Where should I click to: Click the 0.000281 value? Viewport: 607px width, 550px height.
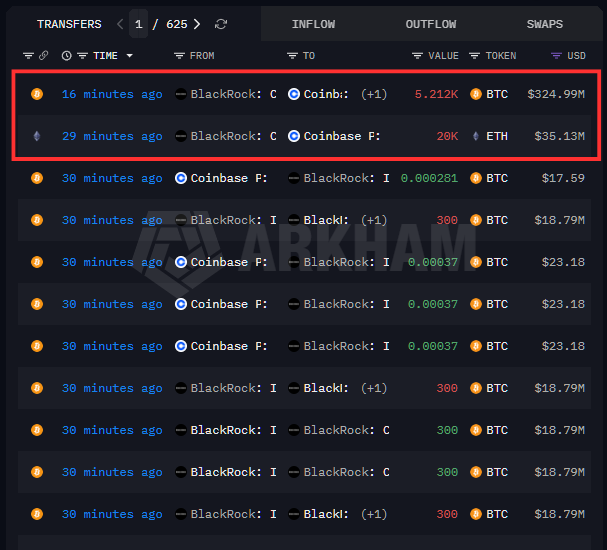[x=429, y=178]
